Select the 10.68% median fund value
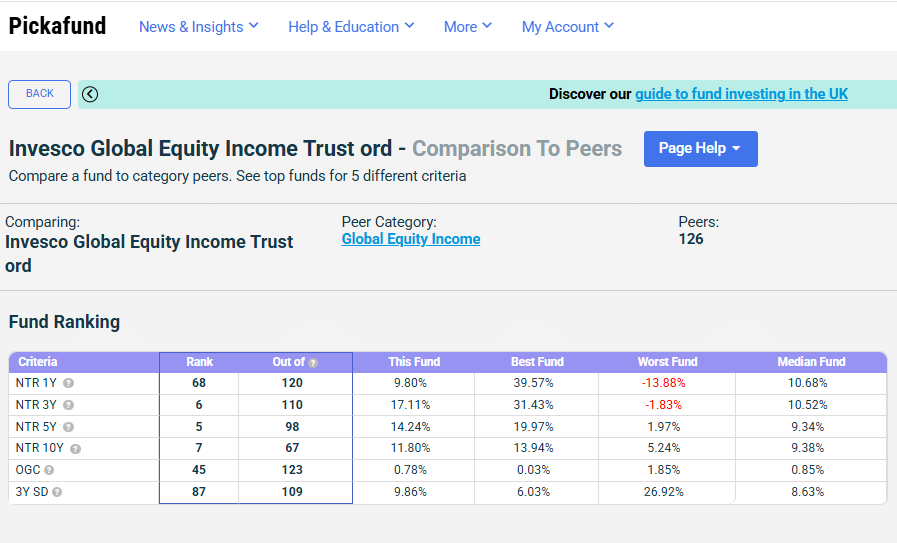The image size is (897, 543). [x=808, y=383]
